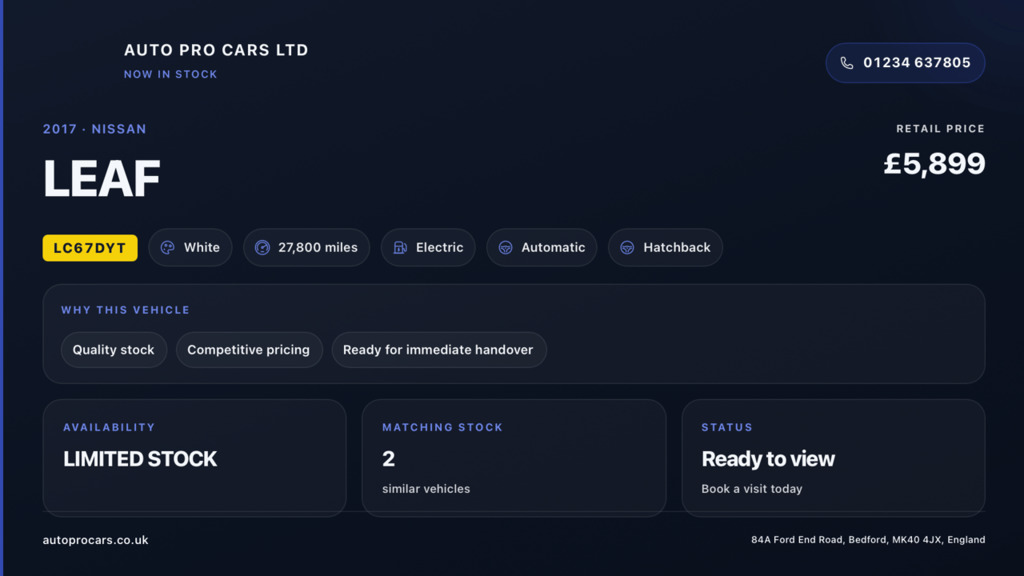
Task: Click the palette icon beside White
Action: [x=168, y=248]
